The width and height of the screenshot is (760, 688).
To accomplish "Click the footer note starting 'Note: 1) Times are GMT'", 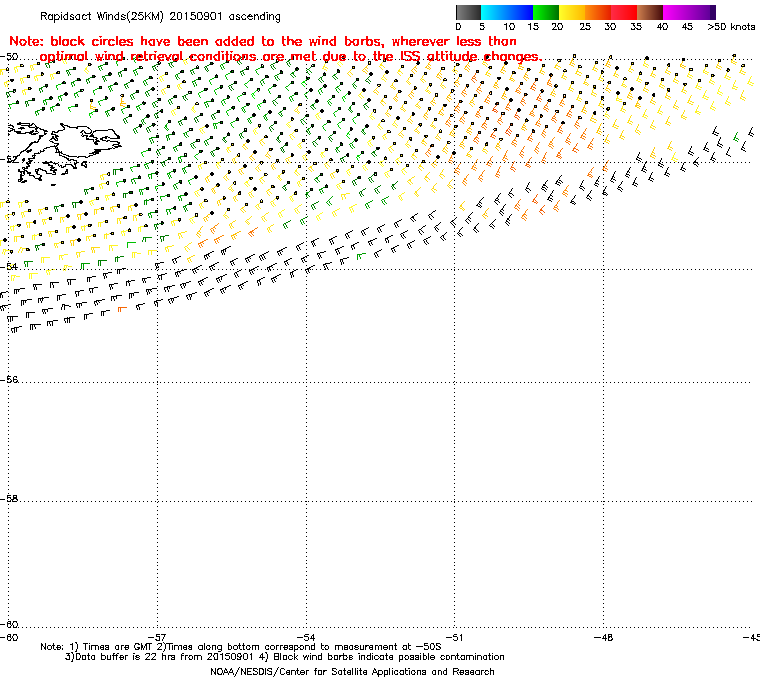I will point(241,647).
